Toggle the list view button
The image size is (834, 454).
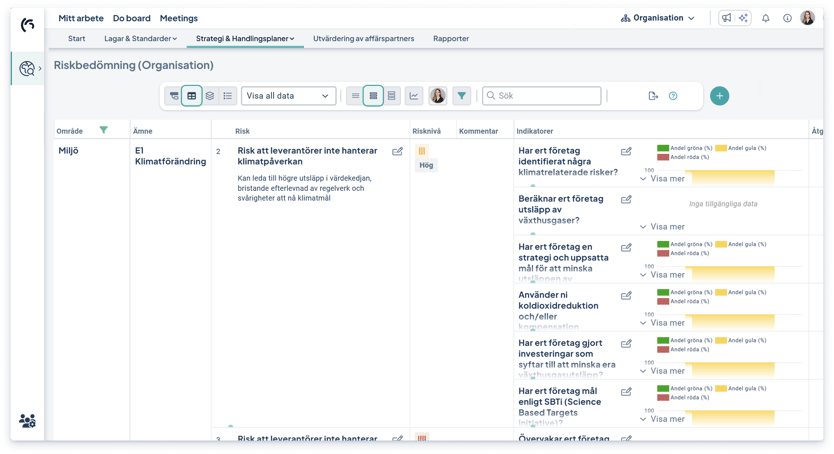click(227, 96)
